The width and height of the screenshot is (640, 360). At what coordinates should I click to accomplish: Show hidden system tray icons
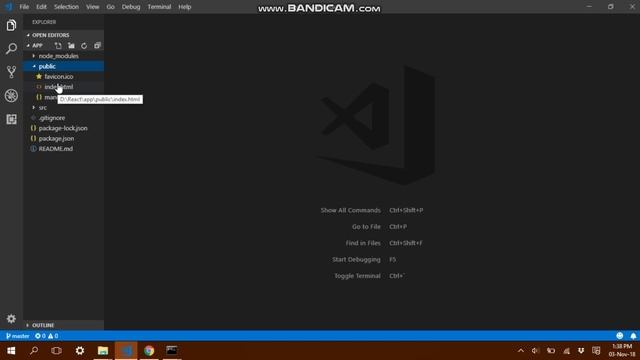pyautogui.click(x=521, y=351)
